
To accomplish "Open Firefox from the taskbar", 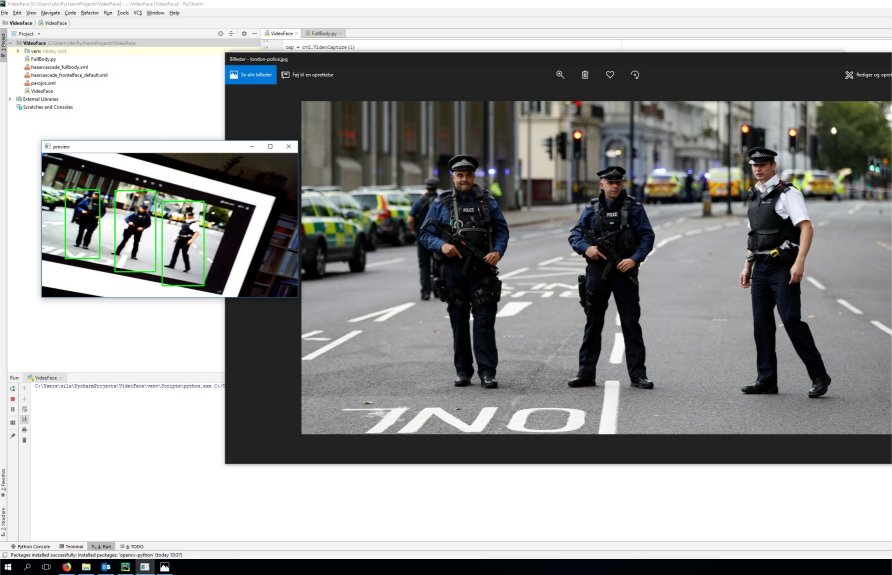I will (x=67, y=567).
